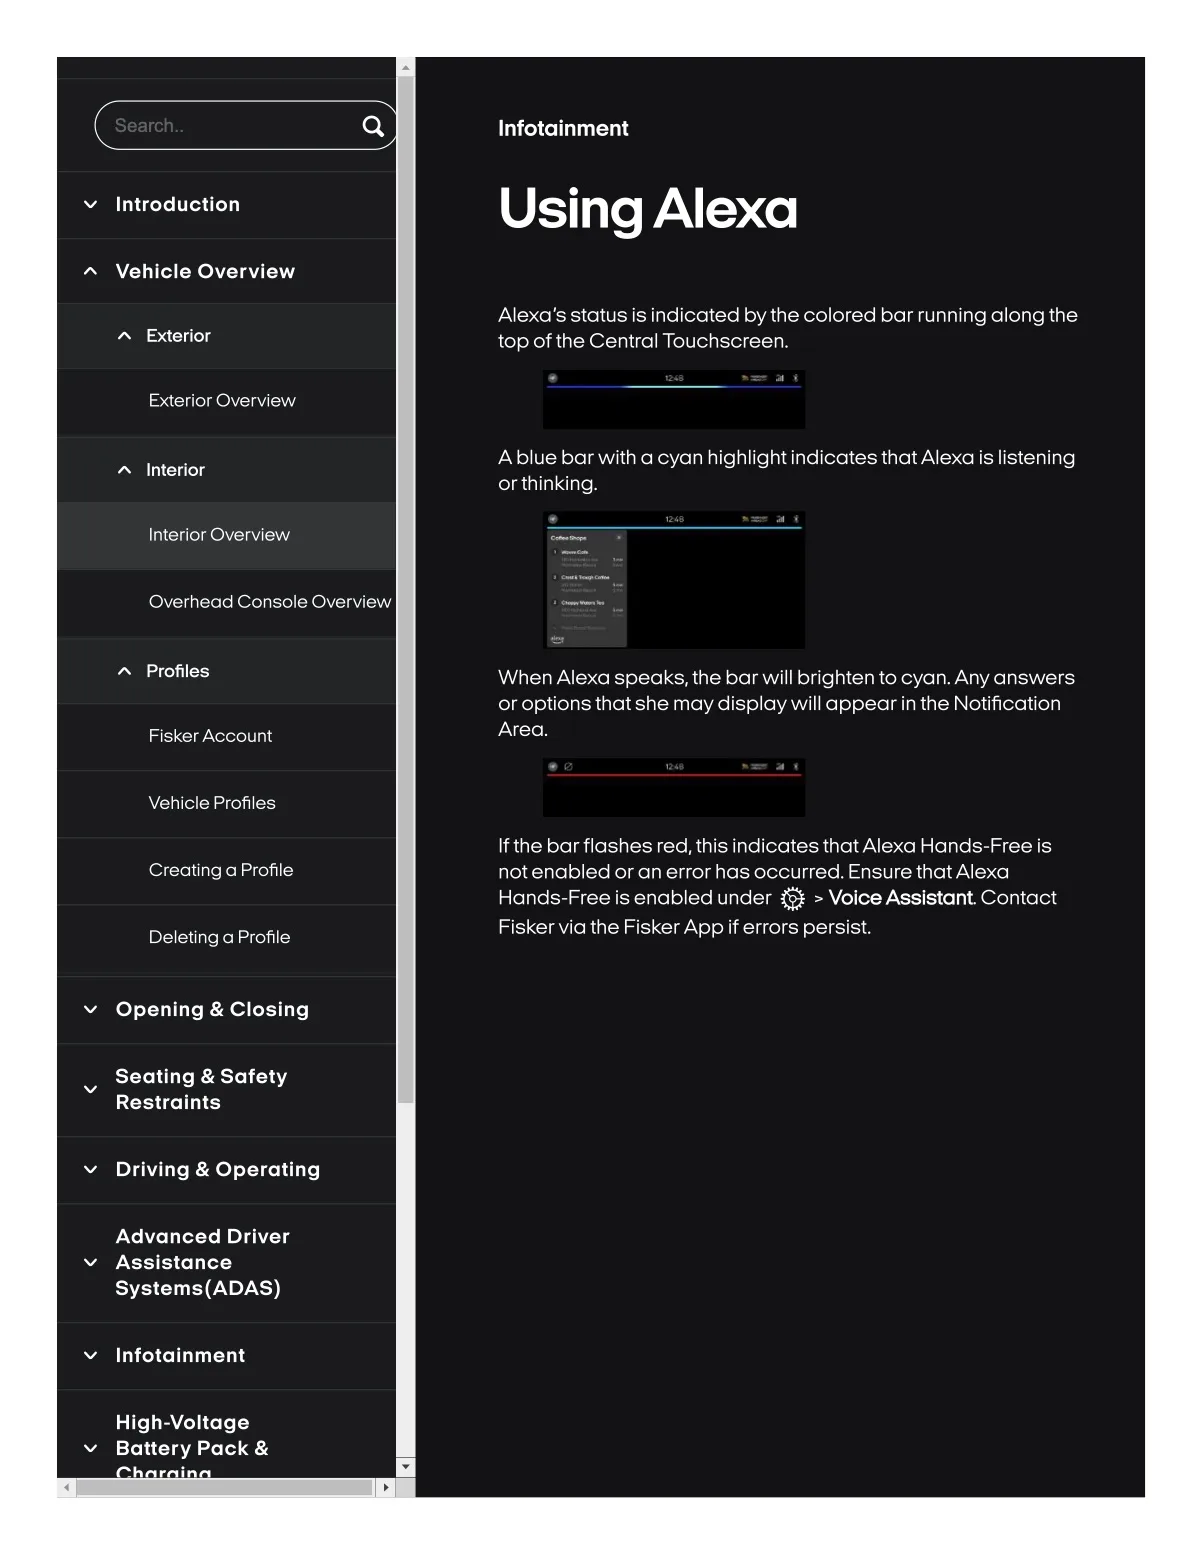The height and width of the screenshot is (1553, 1200).
Task: Click the bold Voice Assistant text
Action: 900,898
